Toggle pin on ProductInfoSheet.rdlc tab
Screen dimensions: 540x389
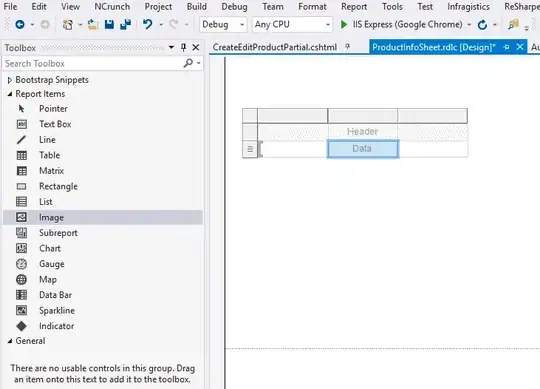point(506,47)
